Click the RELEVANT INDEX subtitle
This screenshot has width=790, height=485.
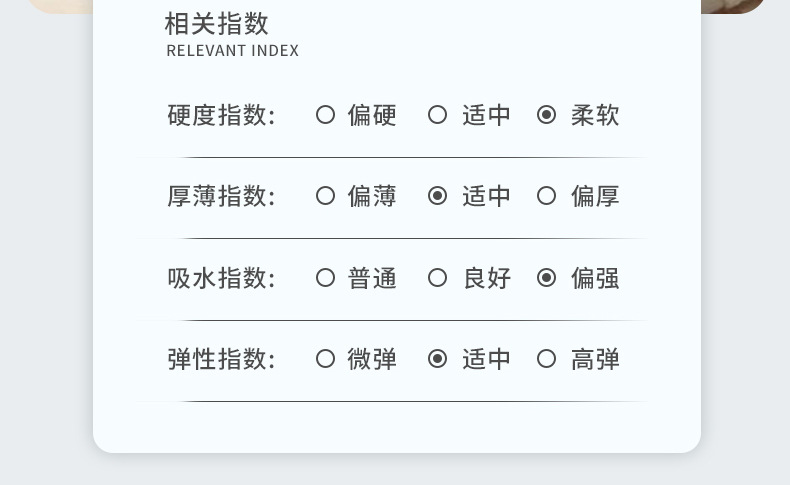(x=232, y=51)
